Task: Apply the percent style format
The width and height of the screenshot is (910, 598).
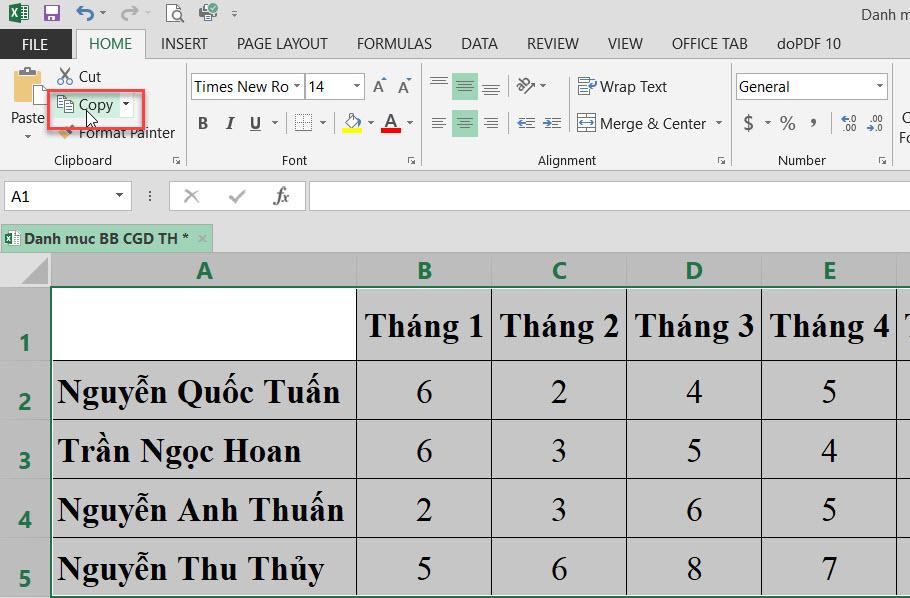Action: [x=788, y=124]
